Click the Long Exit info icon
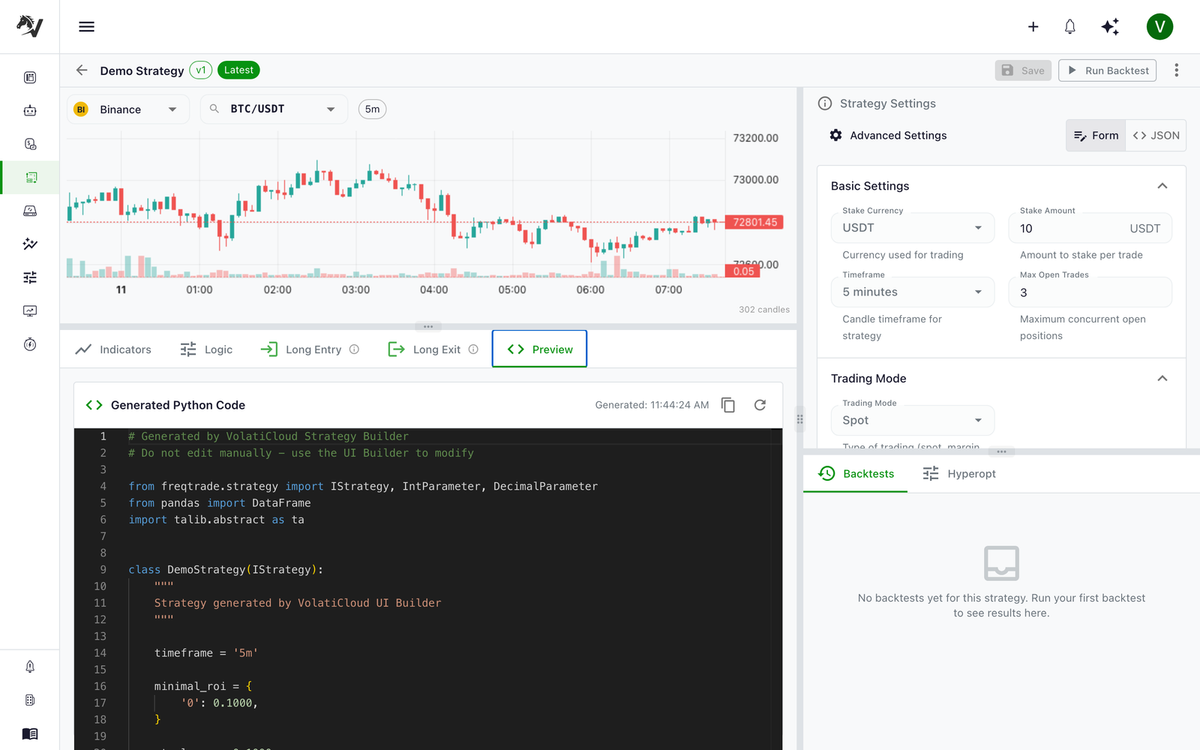Screen dimensions: 1200x750 coord(473,349)
